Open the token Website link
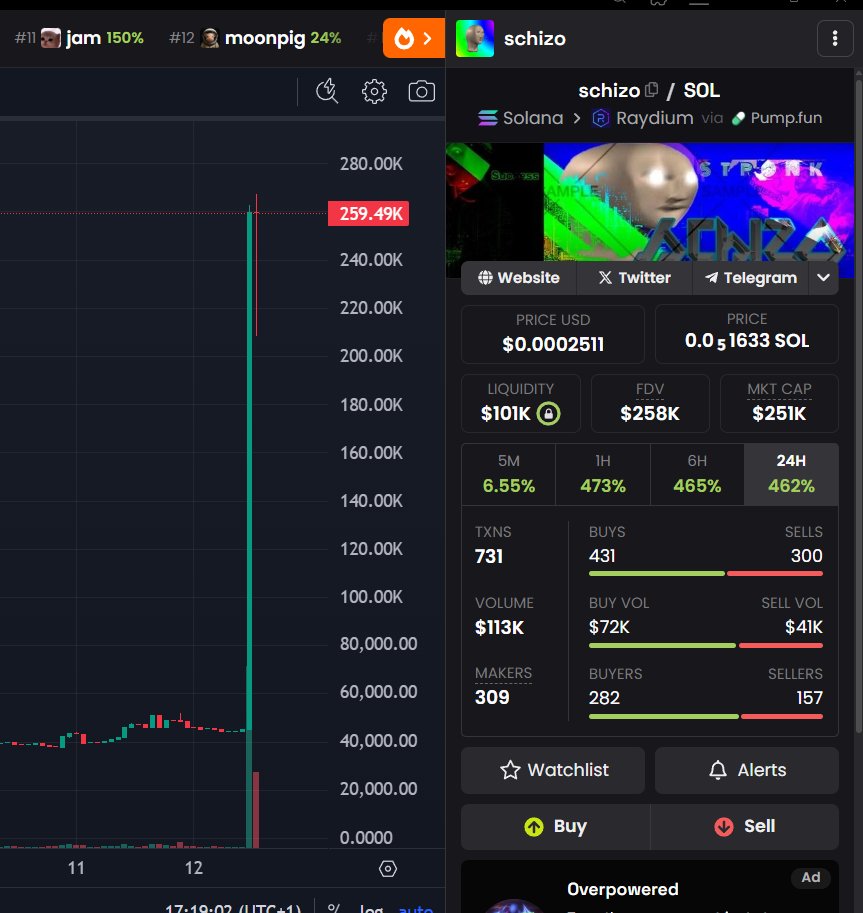 pyautogui.click(x=519, y=278)
